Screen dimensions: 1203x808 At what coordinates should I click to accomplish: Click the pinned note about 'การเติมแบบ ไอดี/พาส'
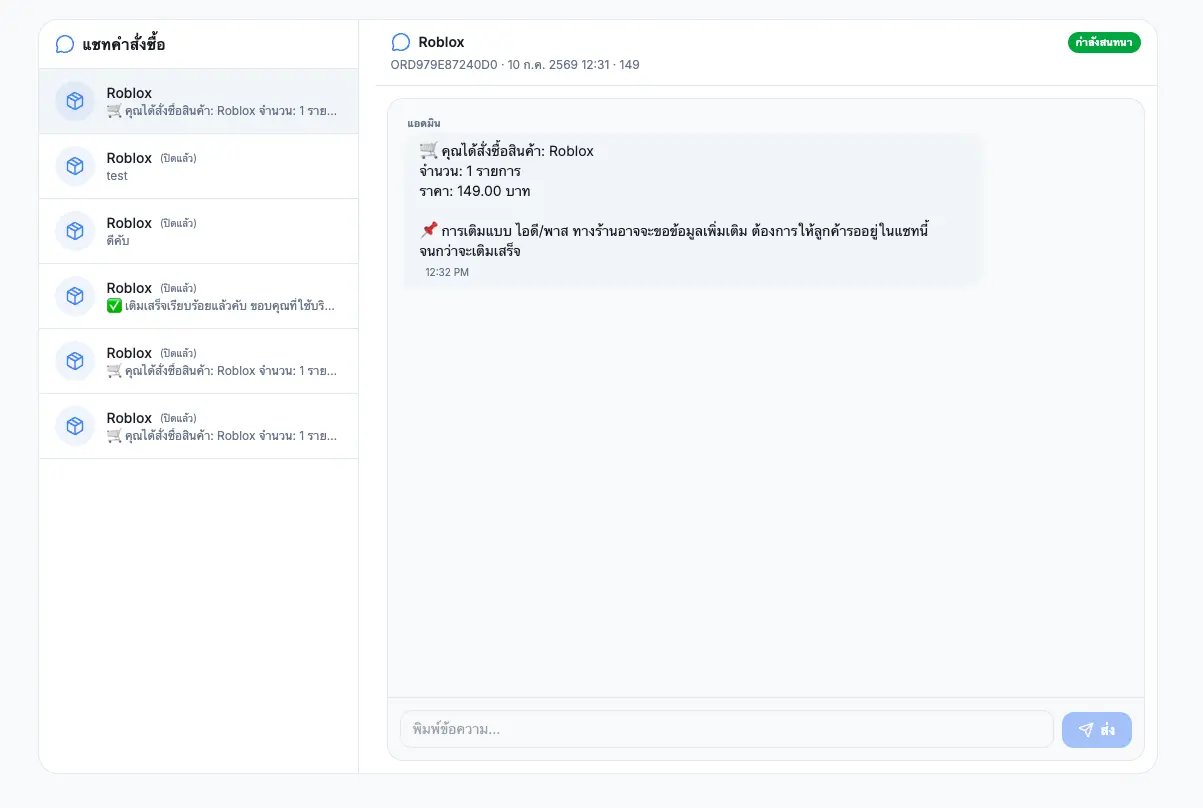pyautogui.click(x=675, y=241)
